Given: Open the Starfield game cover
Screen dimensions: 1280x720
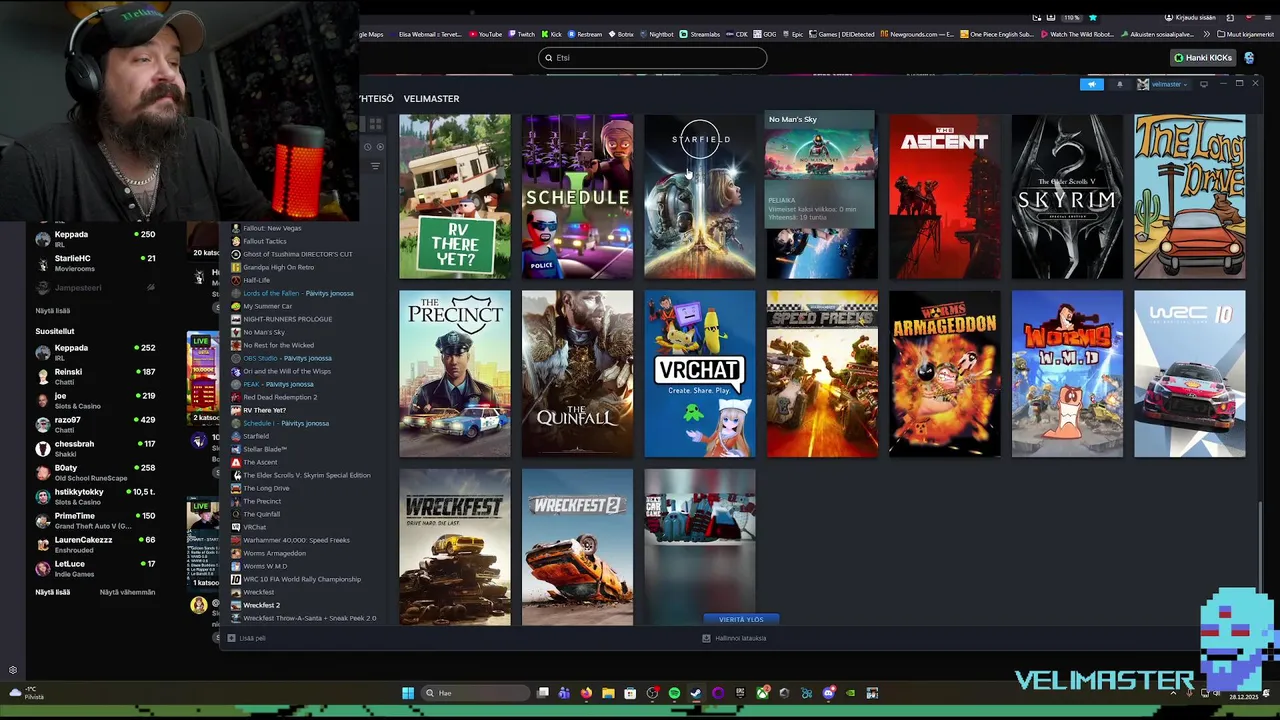Looking at the screenshot, I should [x=700, y=196].
